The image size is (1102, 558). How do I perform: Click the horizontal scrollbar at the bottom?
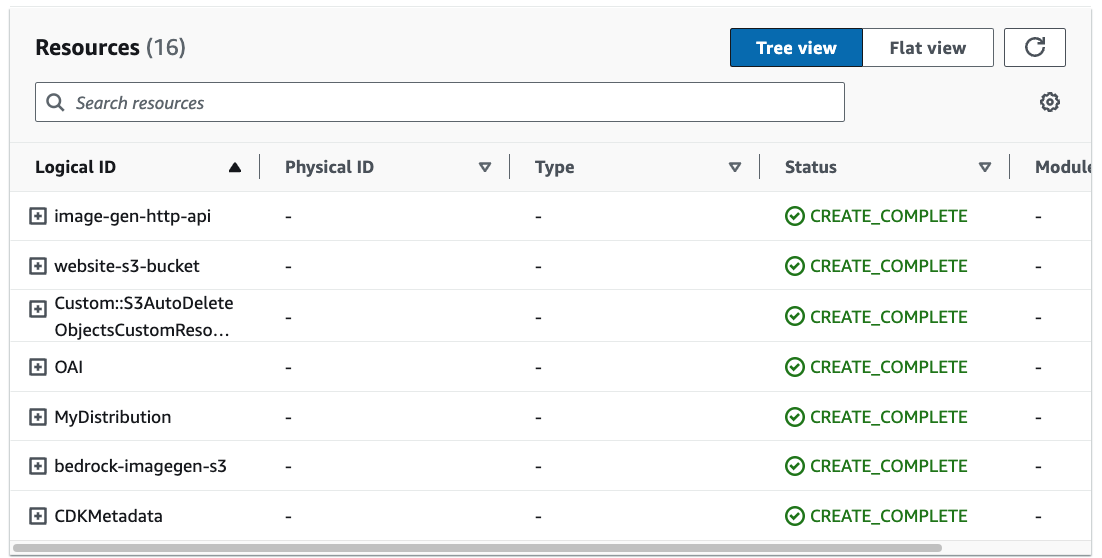(x=478, y=548)
